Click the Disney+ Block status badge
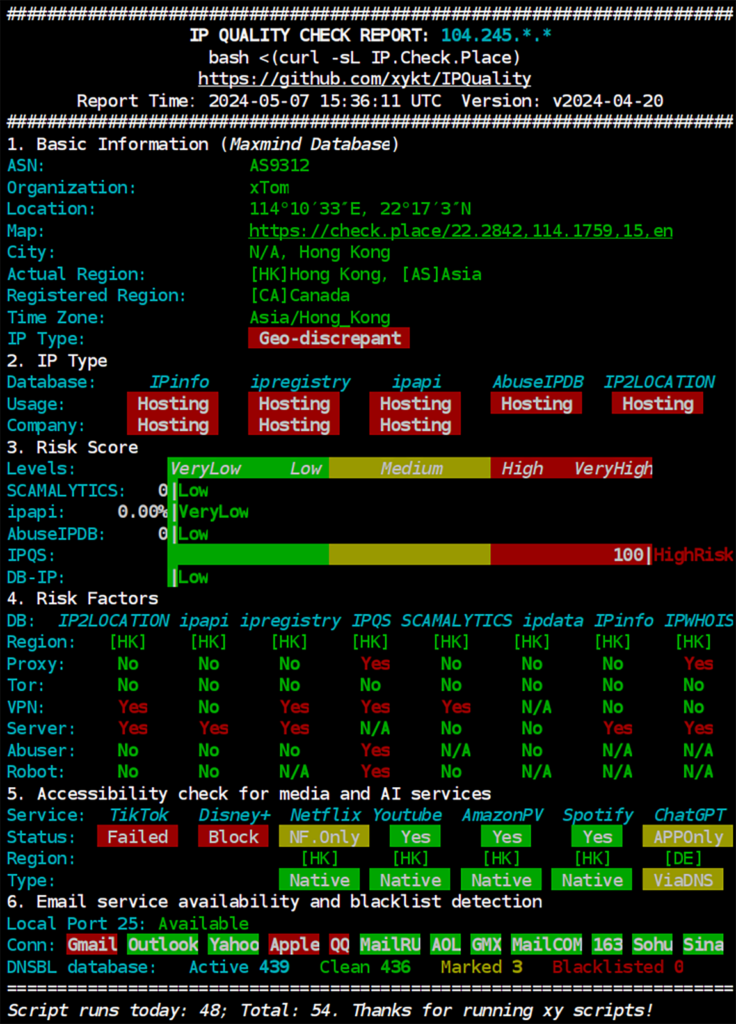736x1024 pixels. (233, 837)
